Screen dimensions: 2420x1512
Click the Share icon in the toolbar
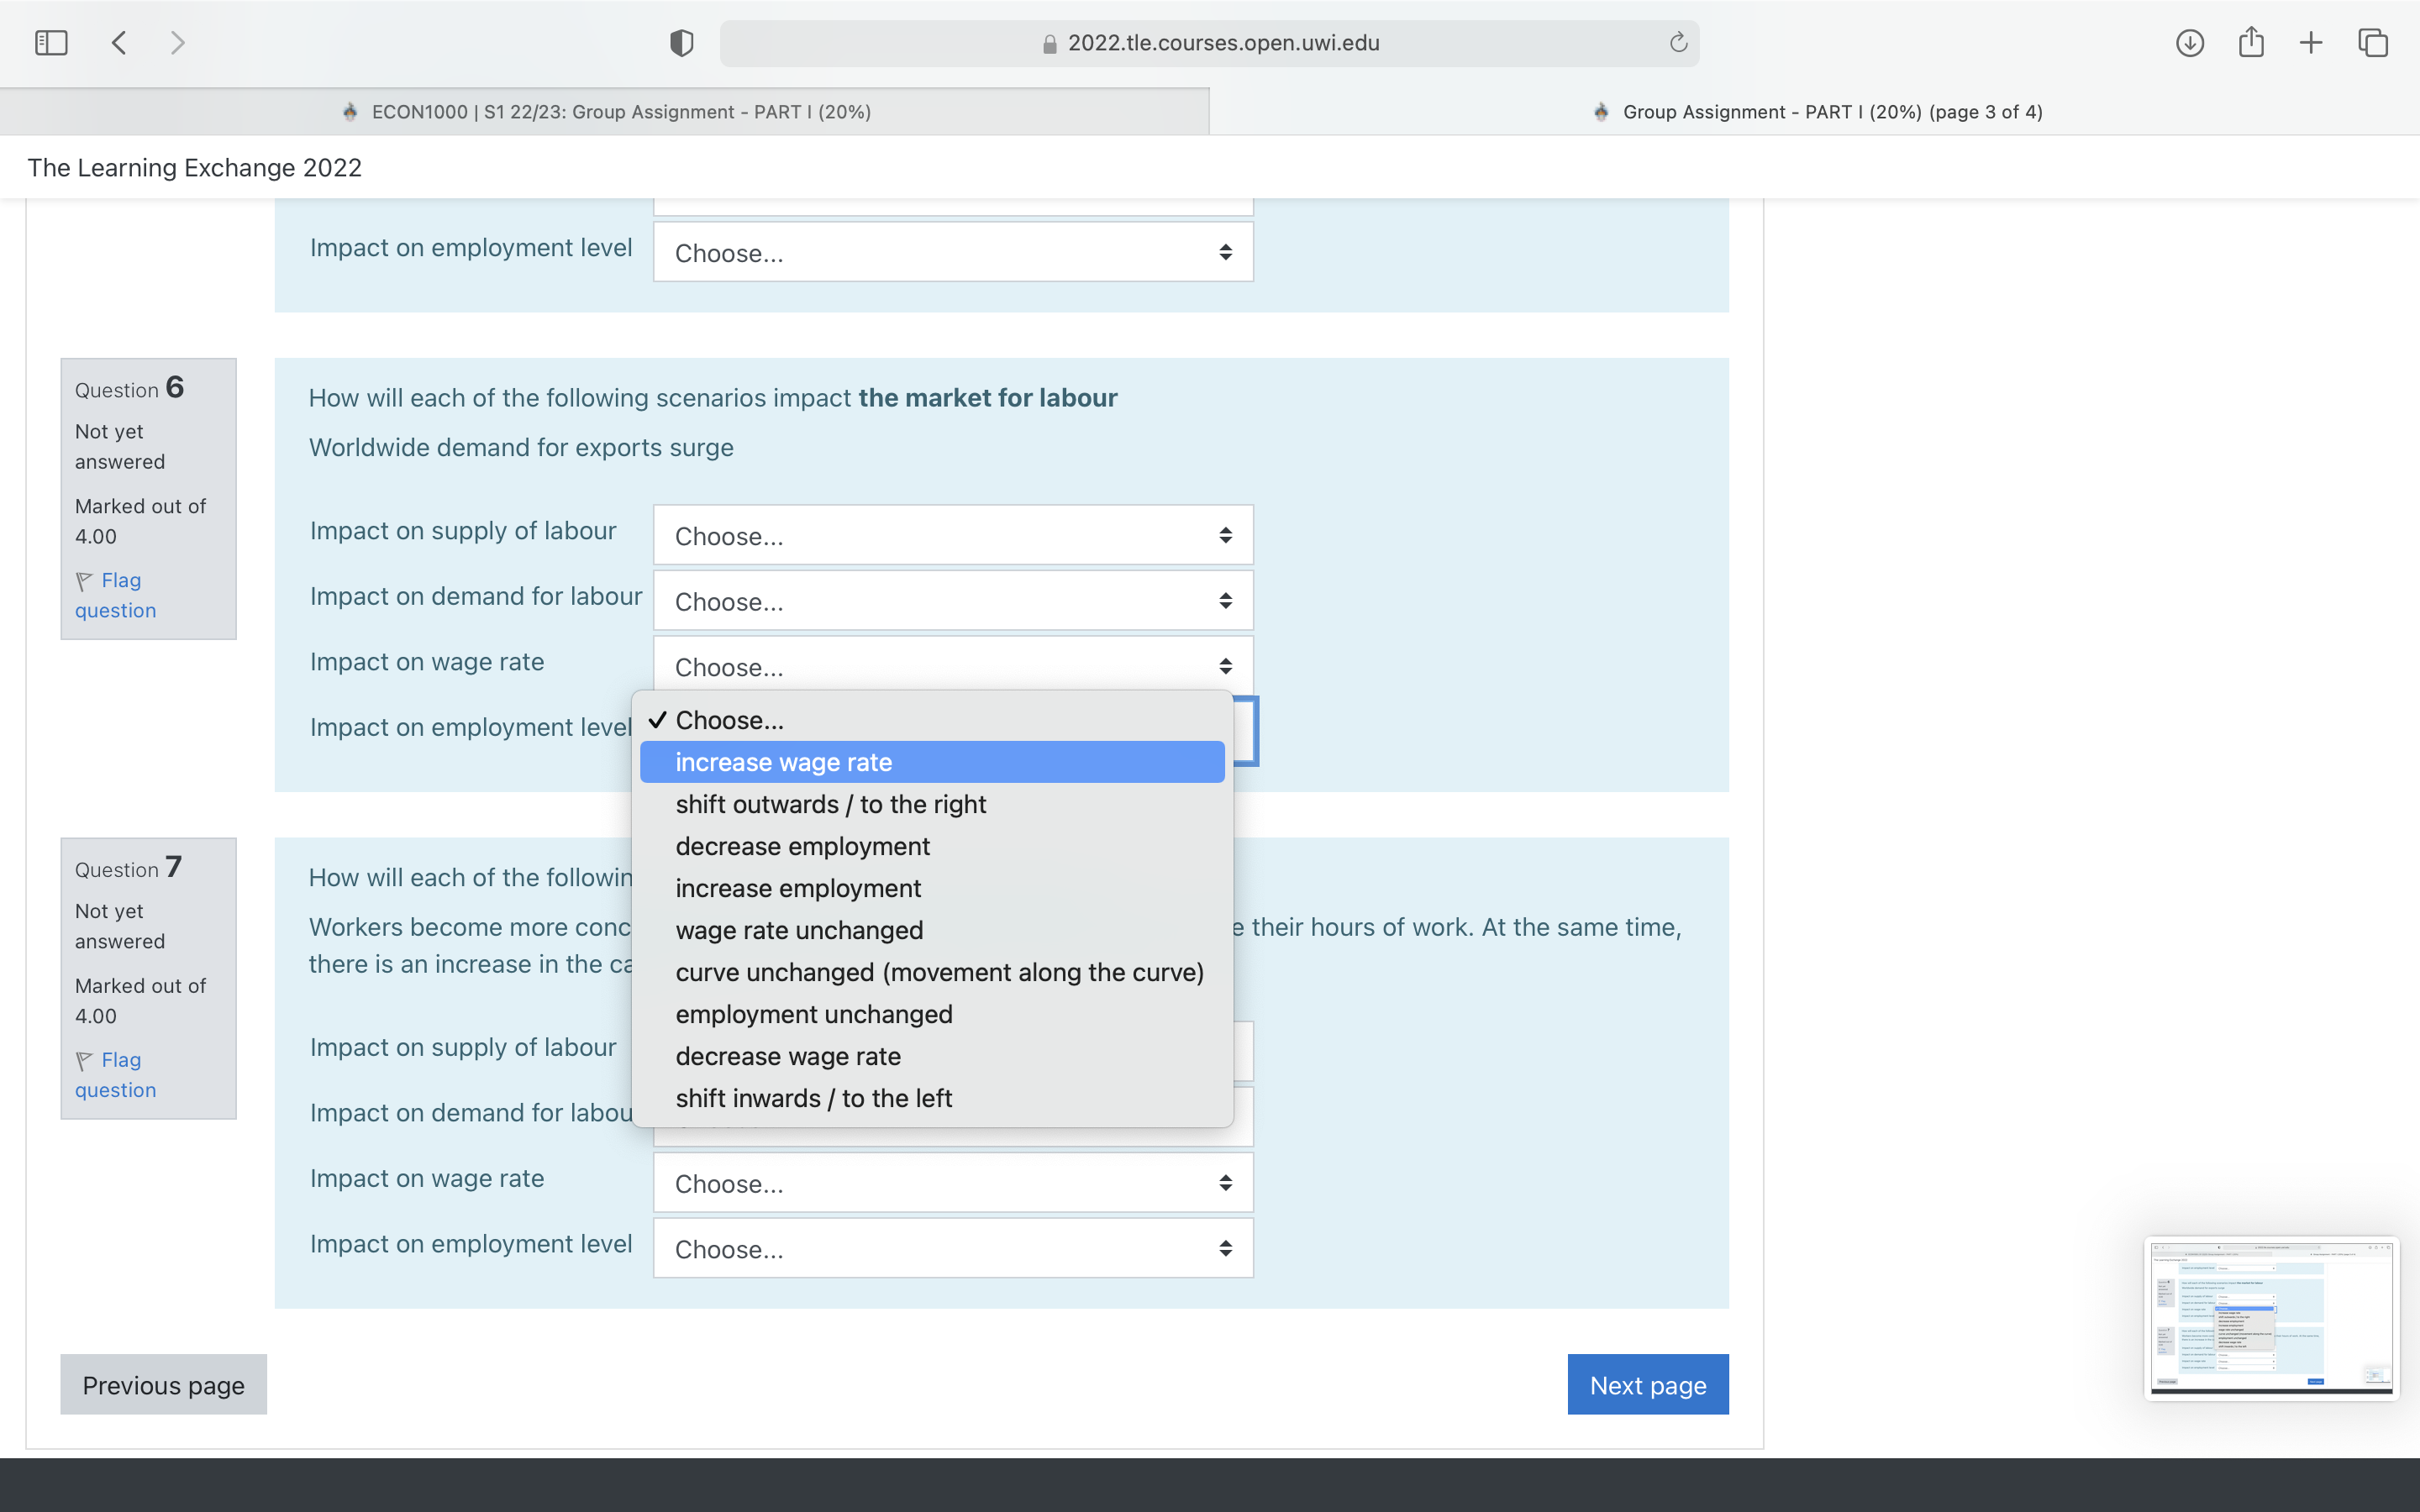point(2251,43)
